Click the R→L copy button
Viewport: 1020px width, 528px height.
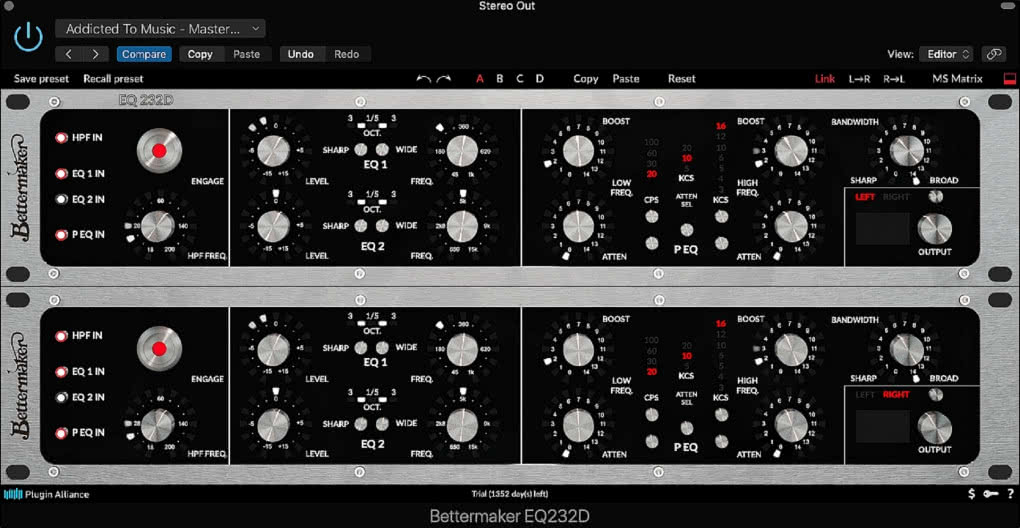click(x=894, y=79)
